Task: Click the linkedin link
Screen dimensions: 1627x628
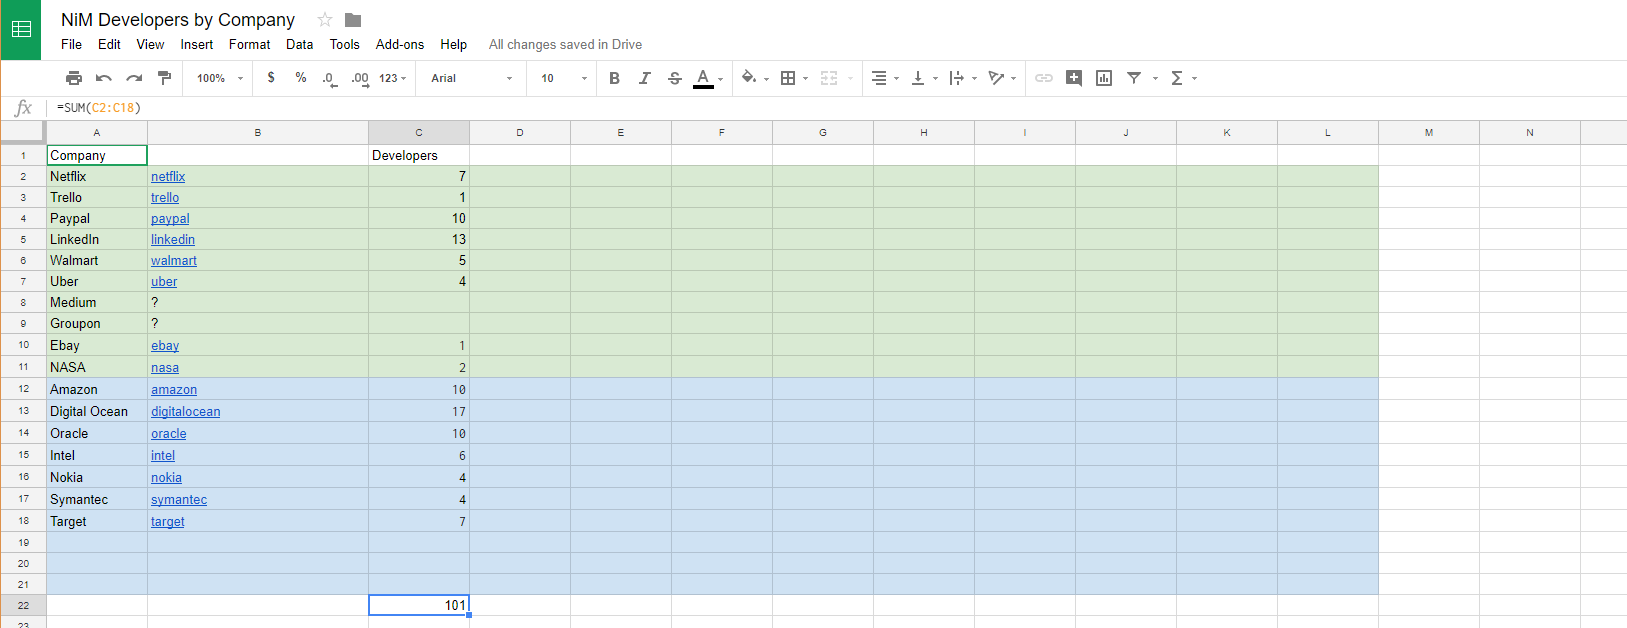Action: pos(173,240)
